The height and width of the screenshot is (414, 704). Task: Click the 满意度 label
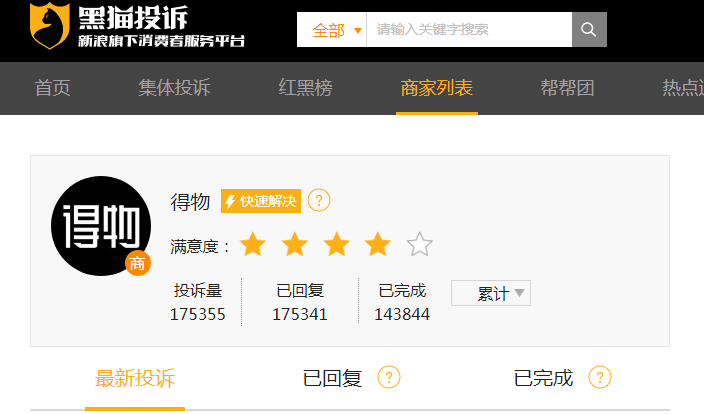click(200, 247)
